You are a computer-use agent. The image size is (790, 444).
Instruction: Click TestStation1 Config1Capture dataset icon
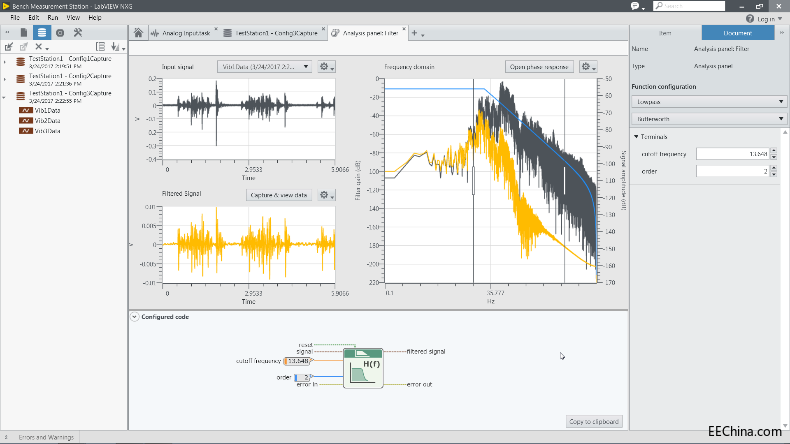21,62
